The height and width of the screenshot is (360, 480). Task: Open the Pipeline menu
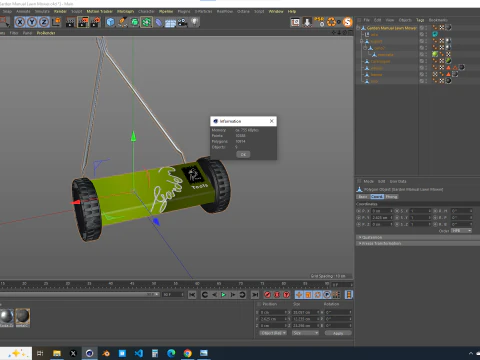[166, 11]
